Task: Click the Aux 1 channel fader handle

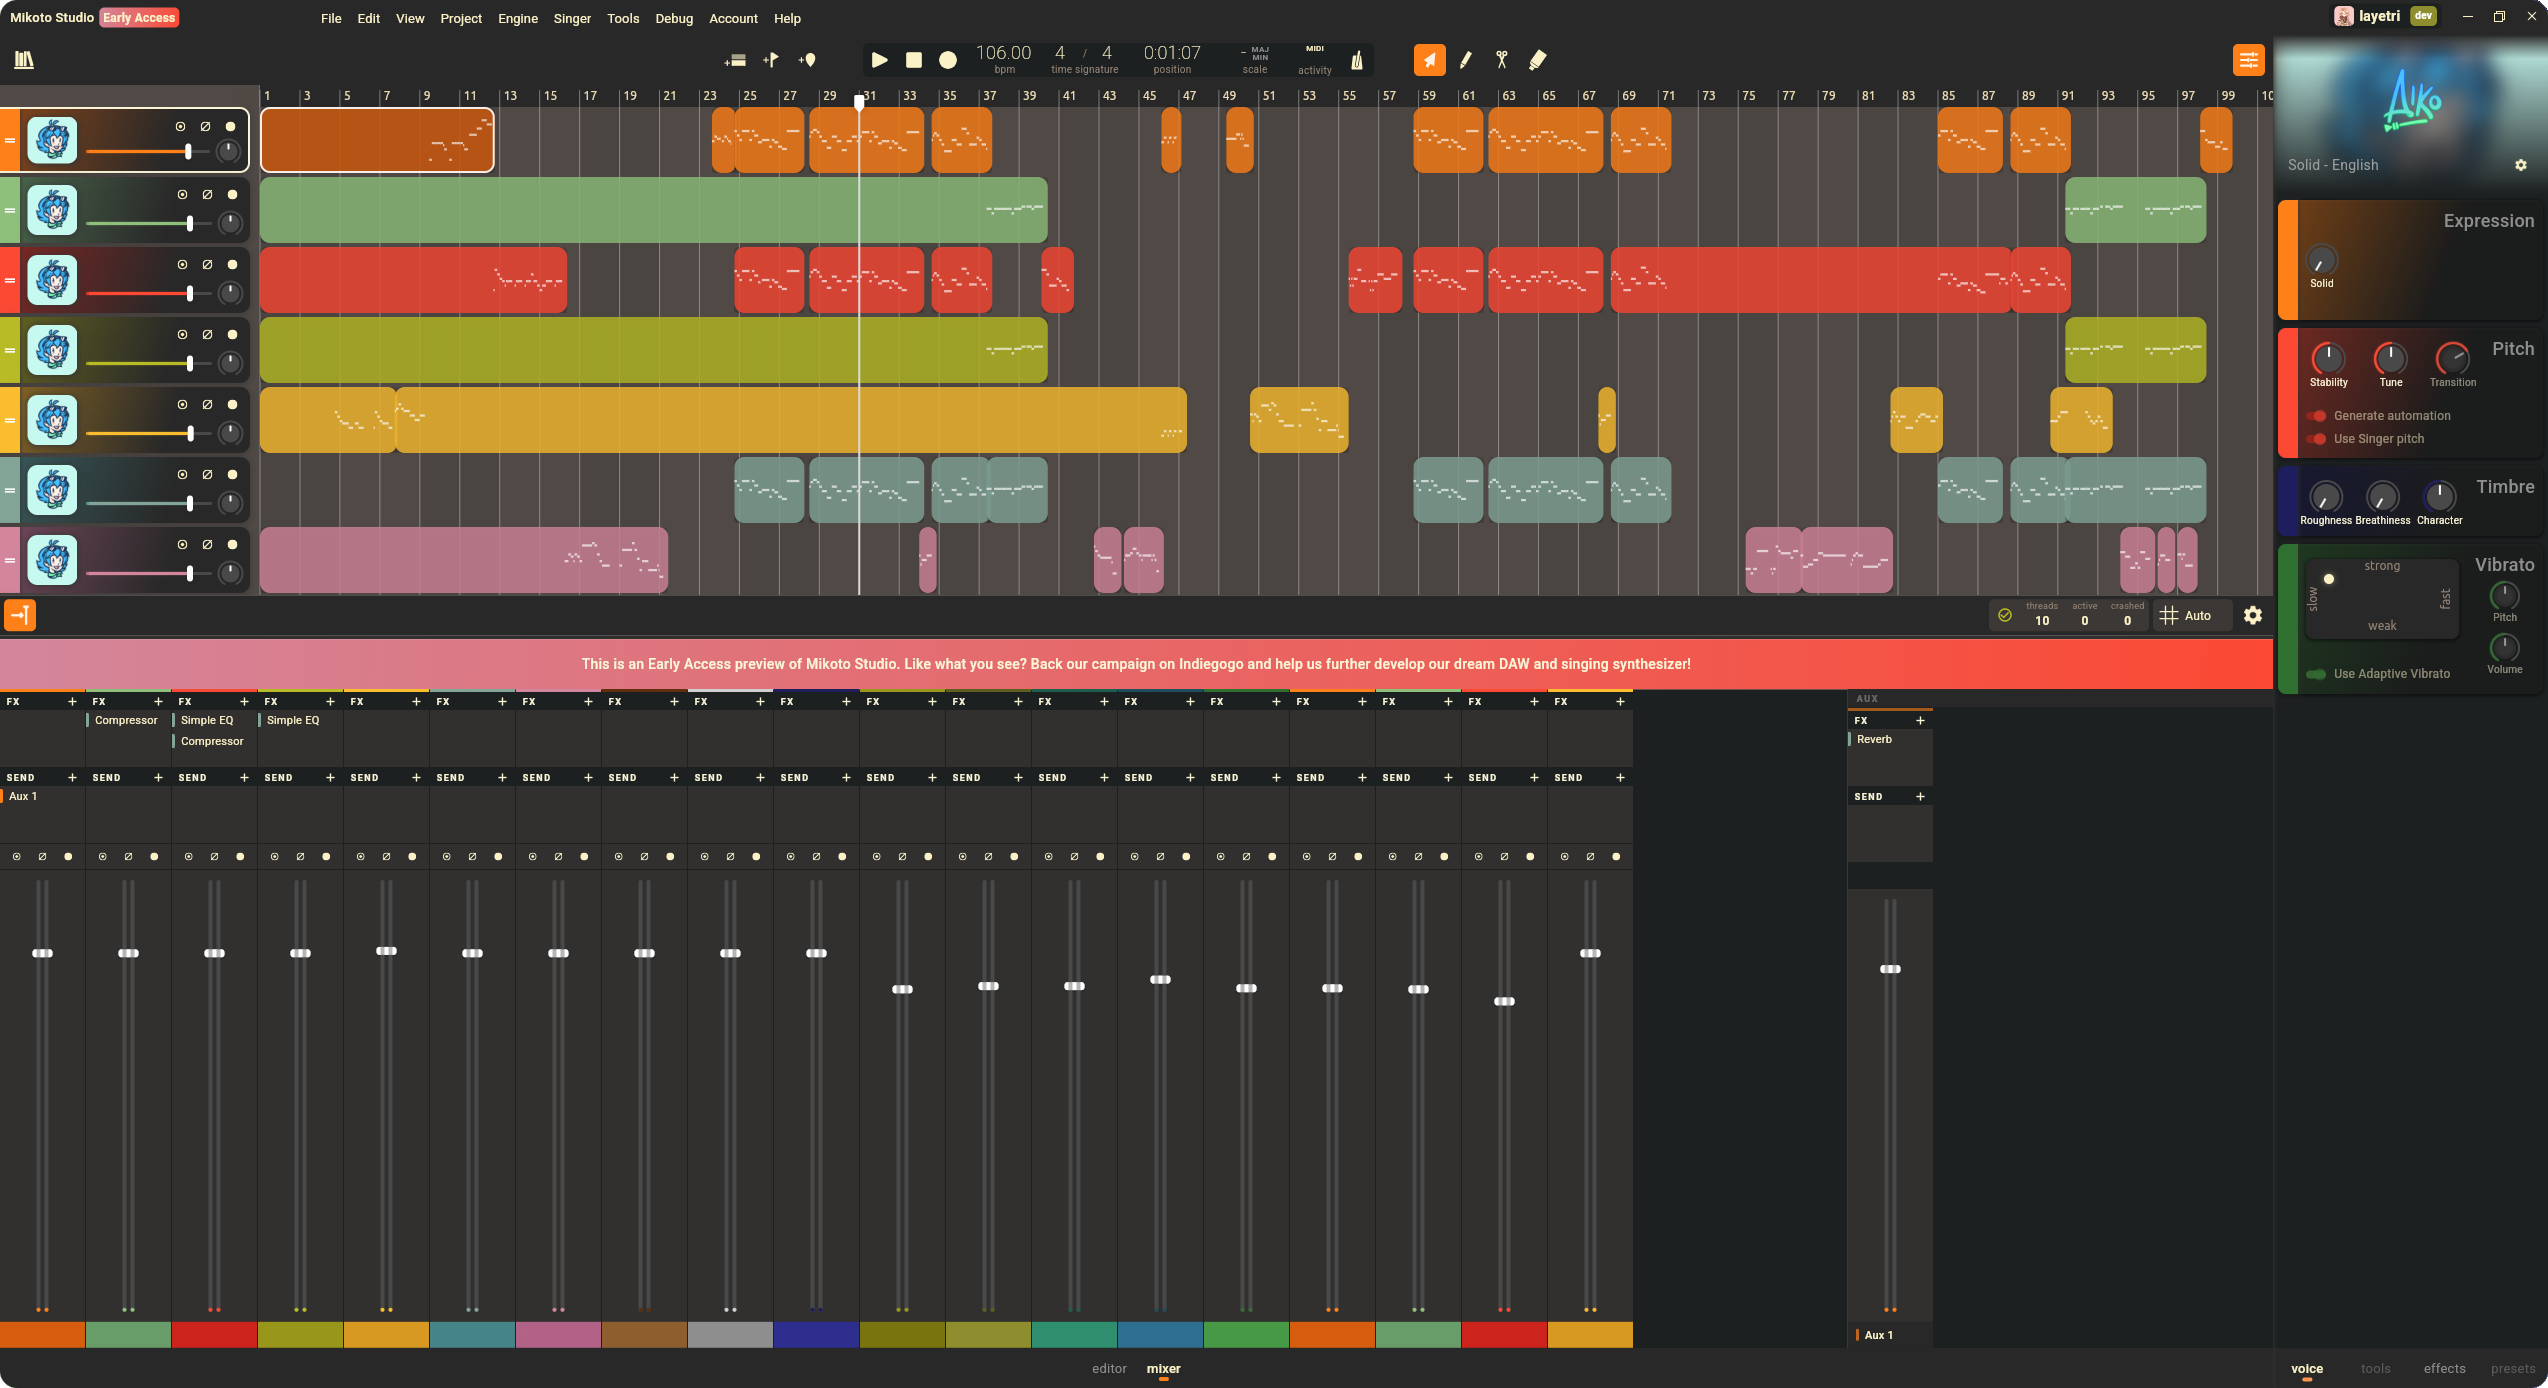Action: click(1889, 969)
